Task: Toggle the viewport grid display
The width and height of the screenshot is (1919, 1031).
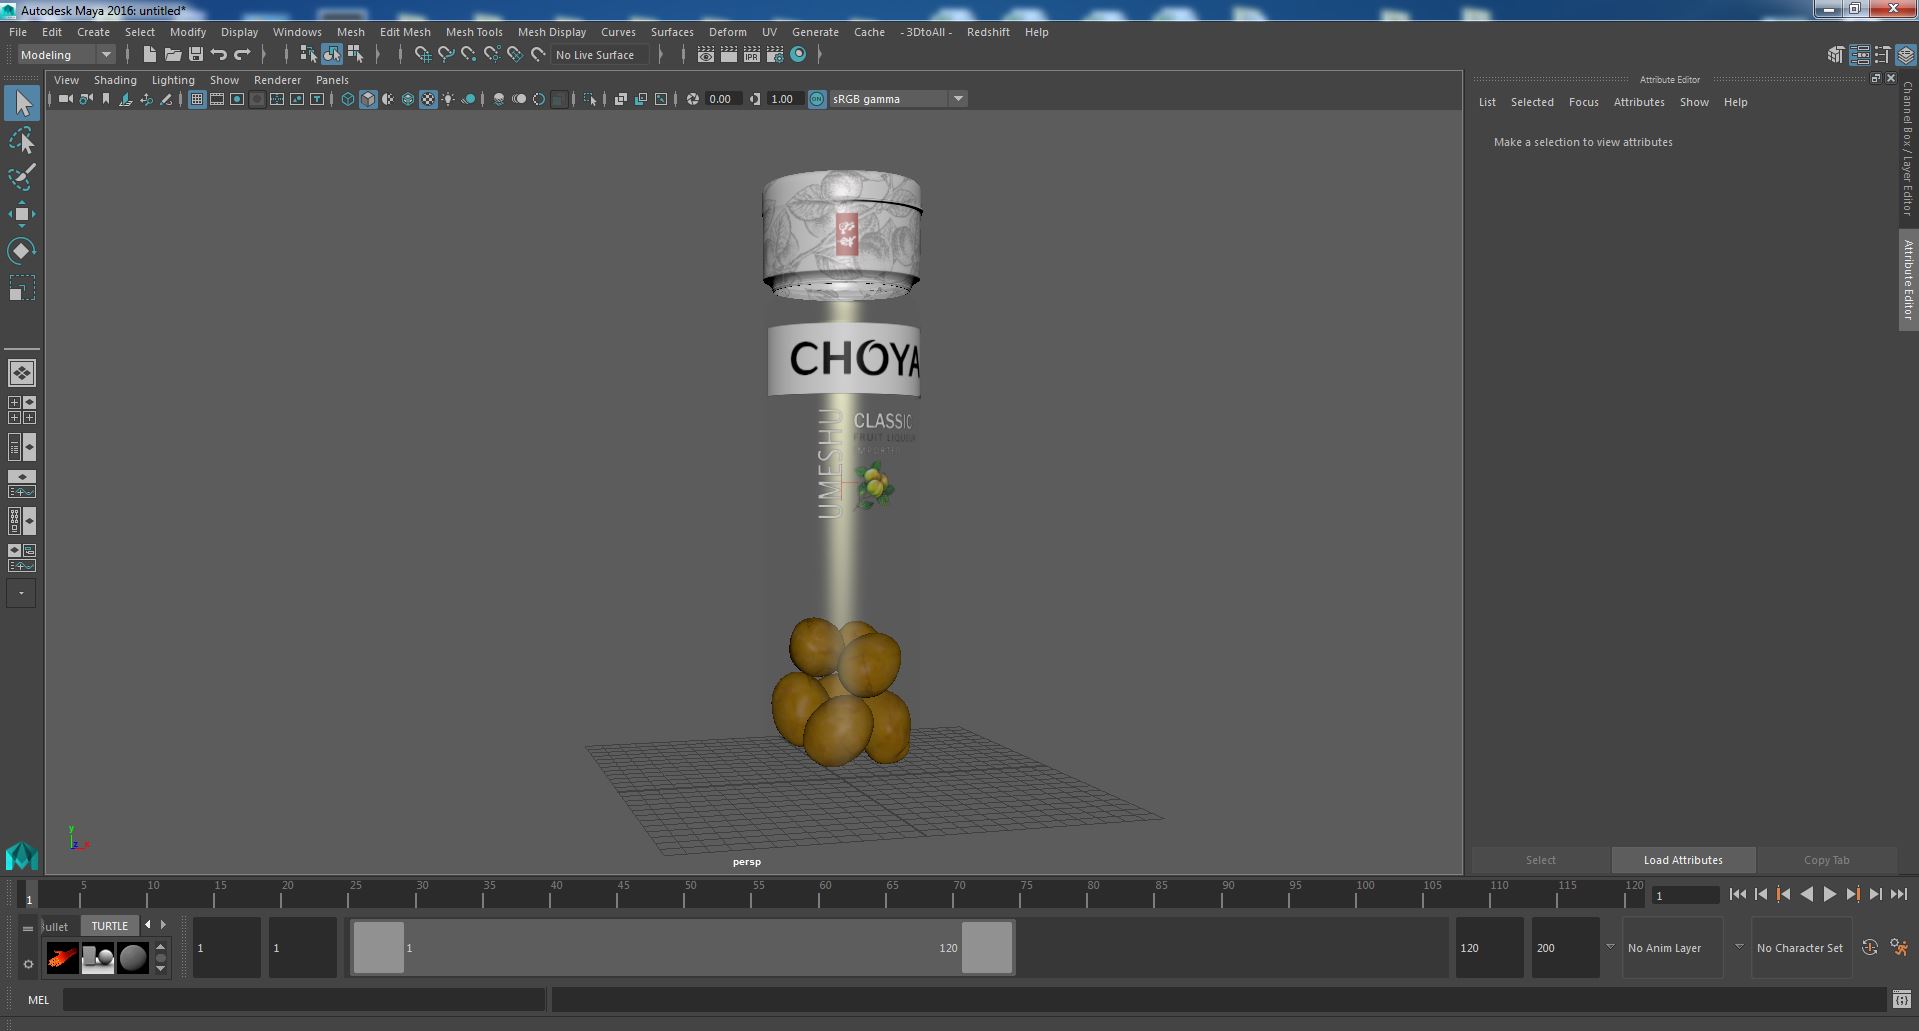Action: (x=197, y=99)
